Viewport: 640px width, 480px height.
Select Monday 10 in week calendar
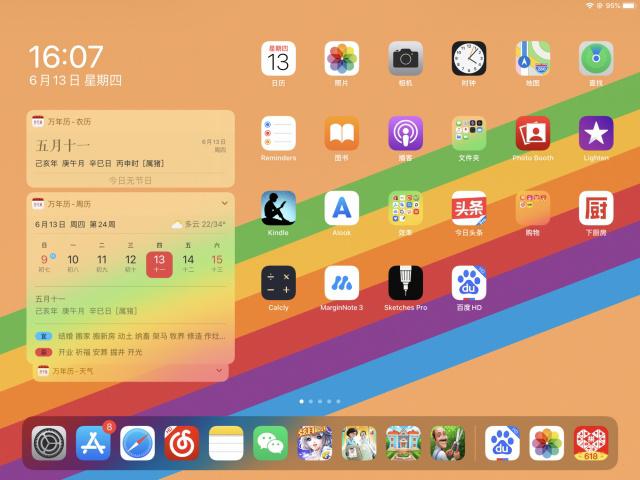coord(73,263)
